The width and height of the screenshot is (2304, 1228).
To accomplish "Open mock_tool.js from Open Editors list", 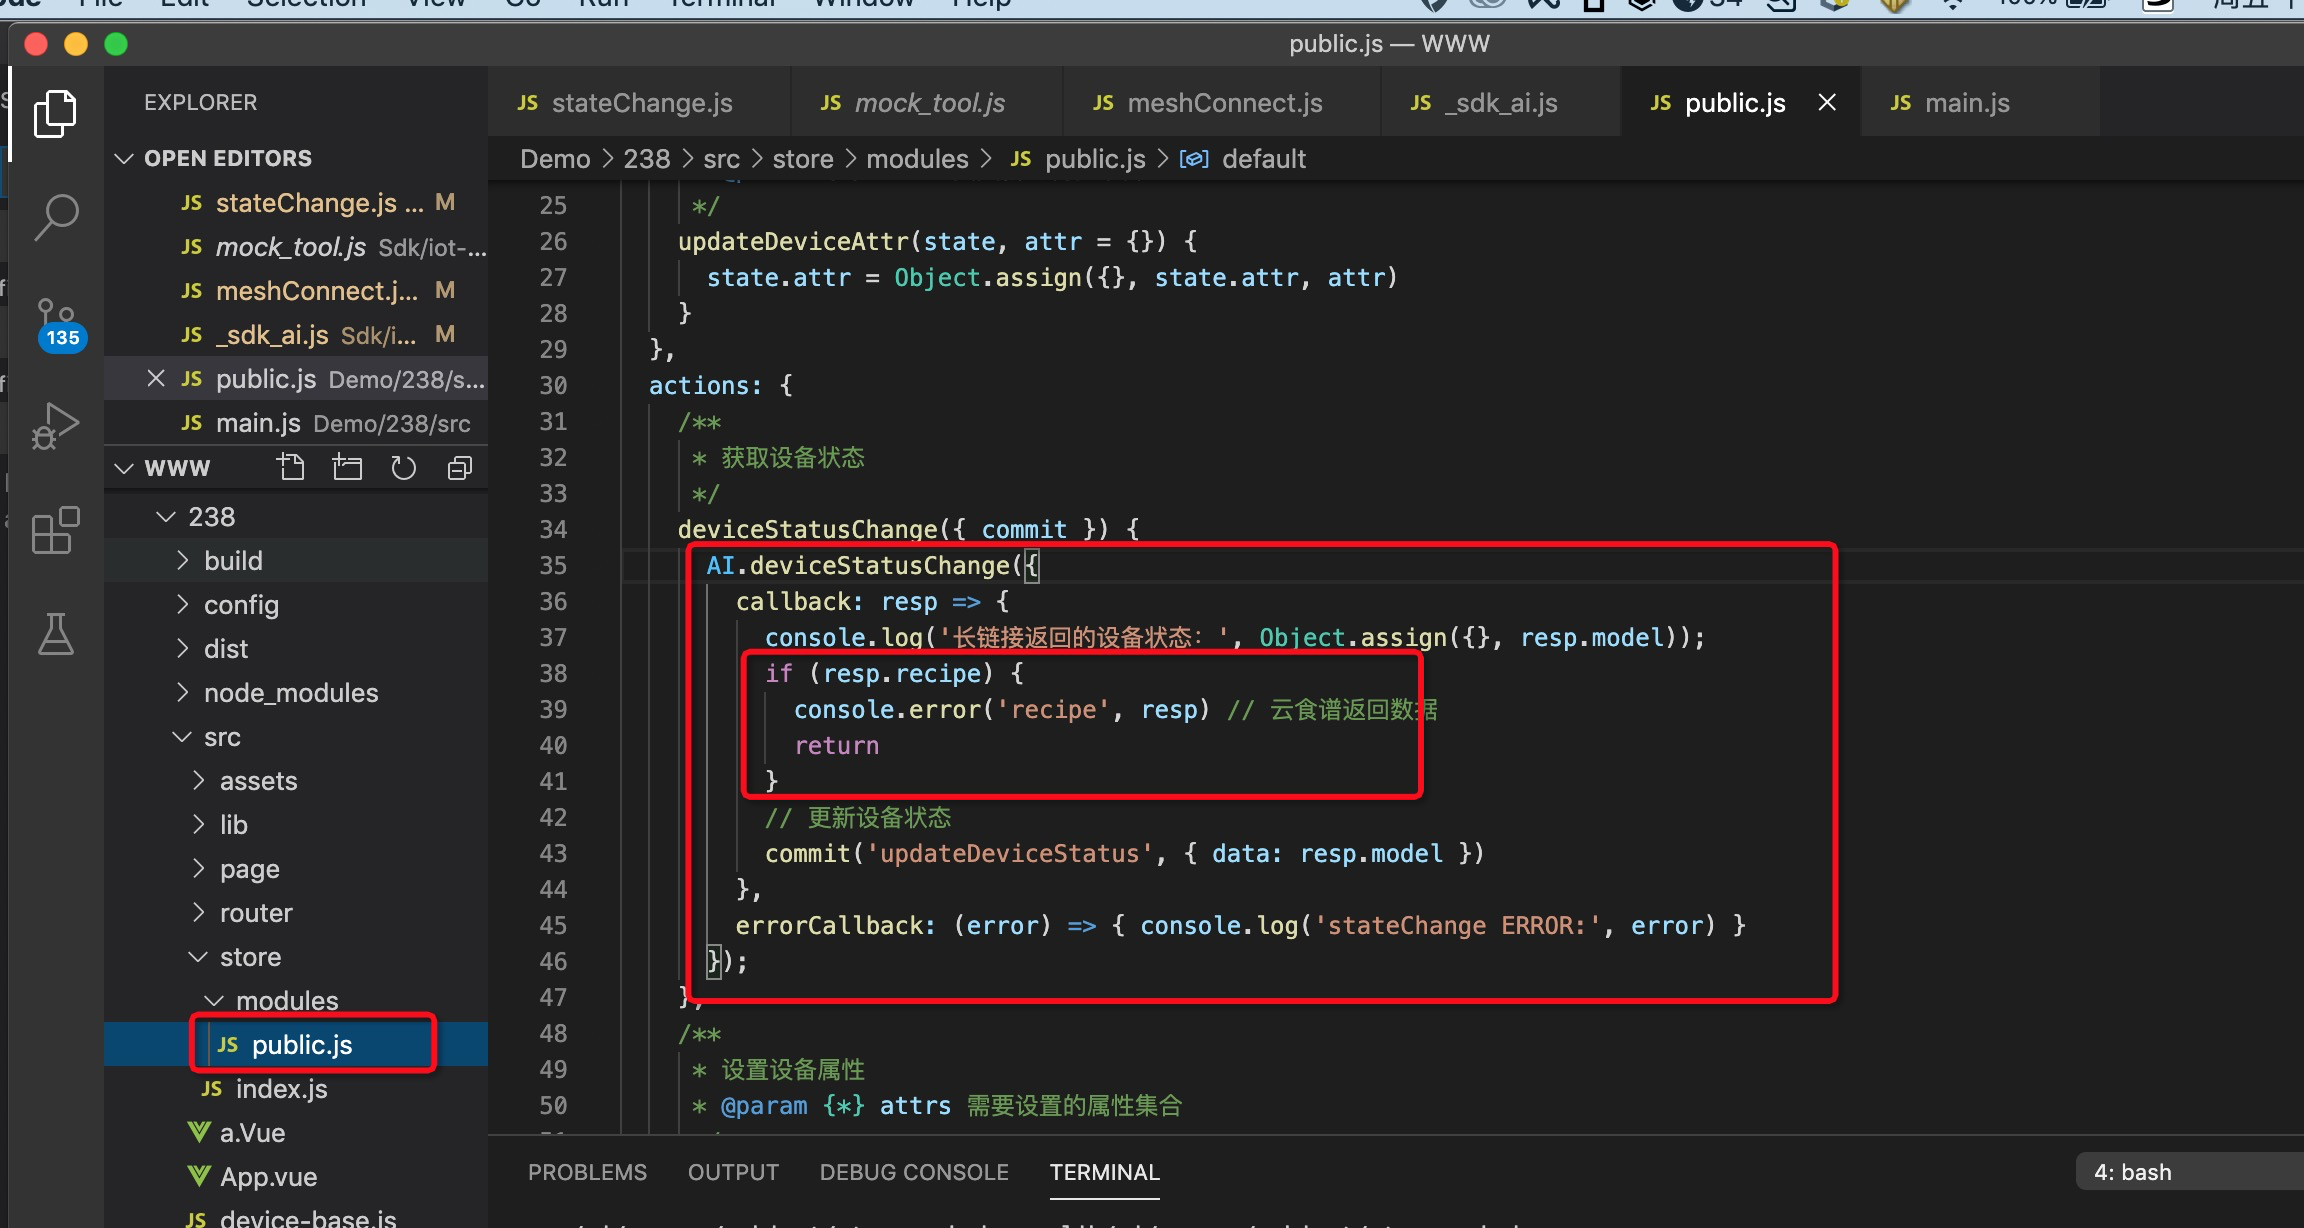I will (296, 247).
